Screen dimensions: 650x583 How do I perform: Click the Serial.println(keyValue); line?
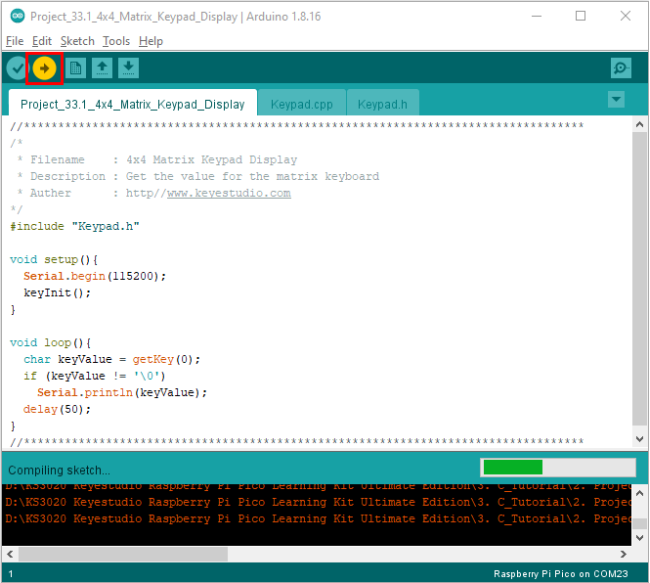(122, 392)
